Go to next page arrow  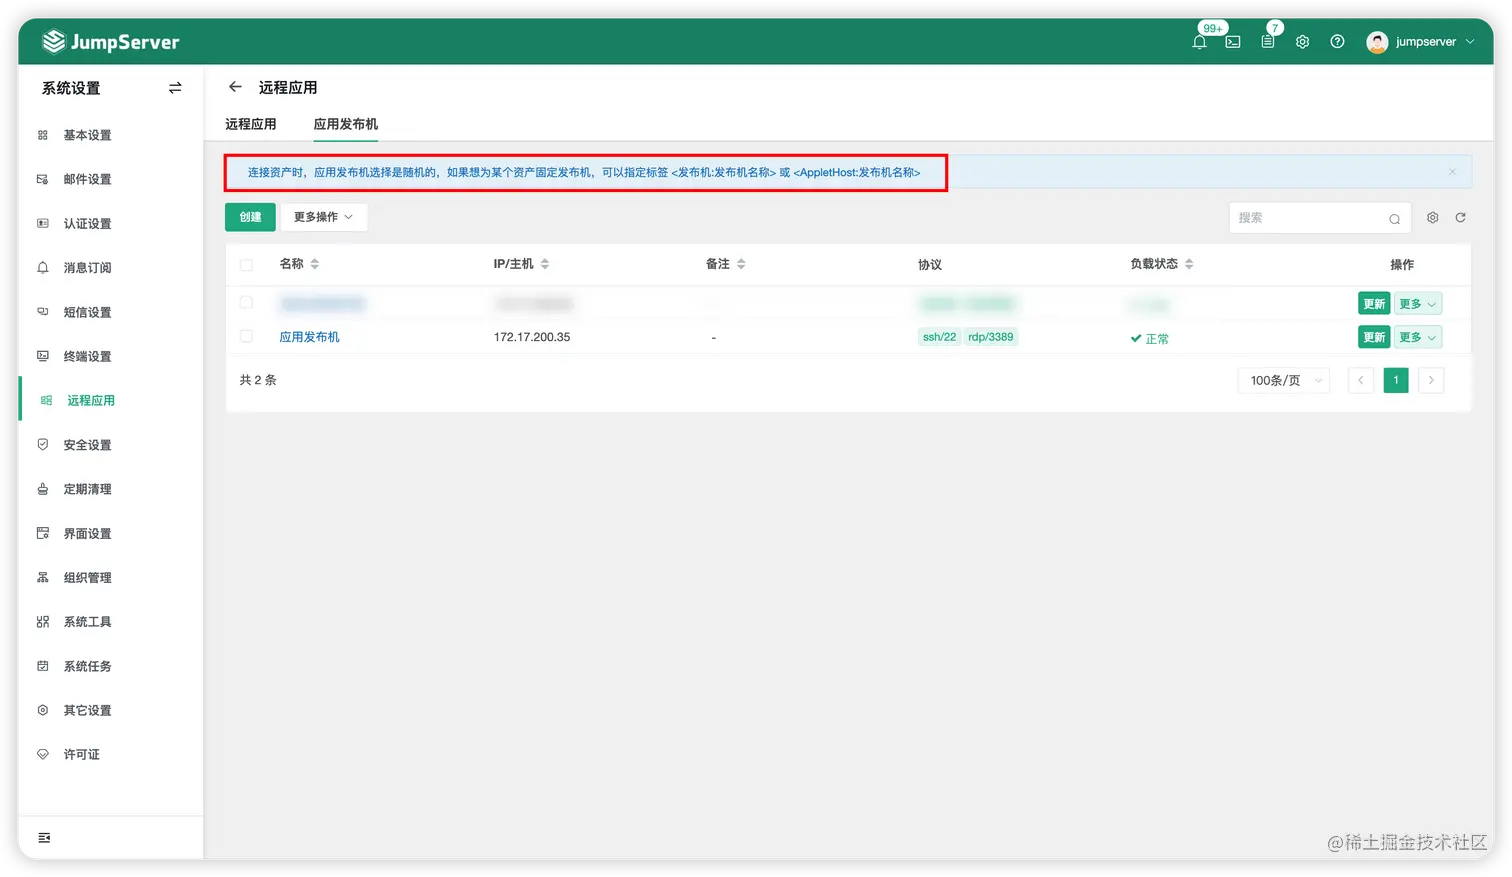pos(1431,380)
